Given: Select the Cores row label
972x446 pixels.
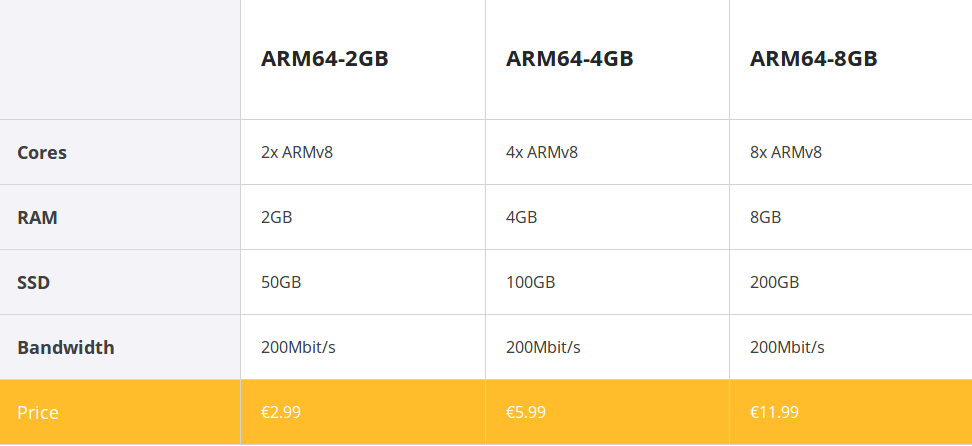Looking at the screenshot, I should click(42, 153).
